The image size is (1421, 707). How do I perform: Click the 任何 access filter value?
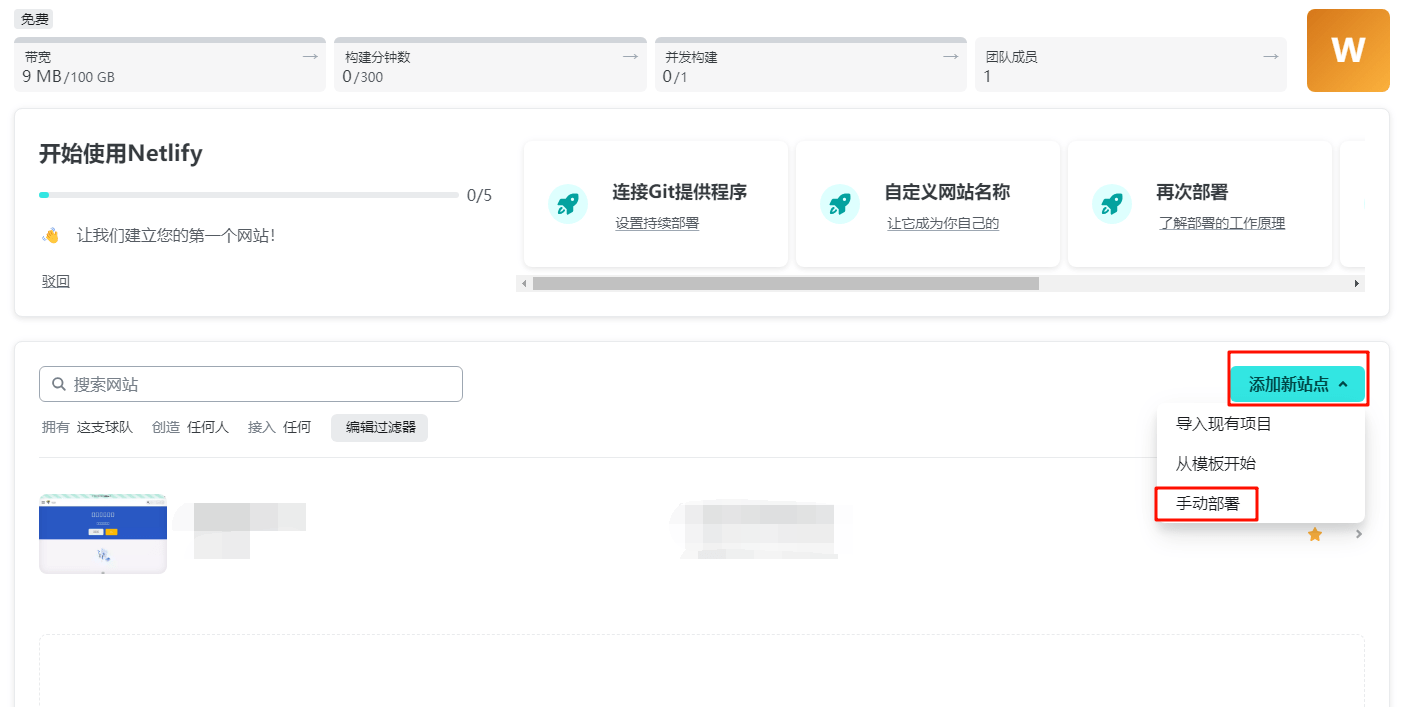coord(297,427)
